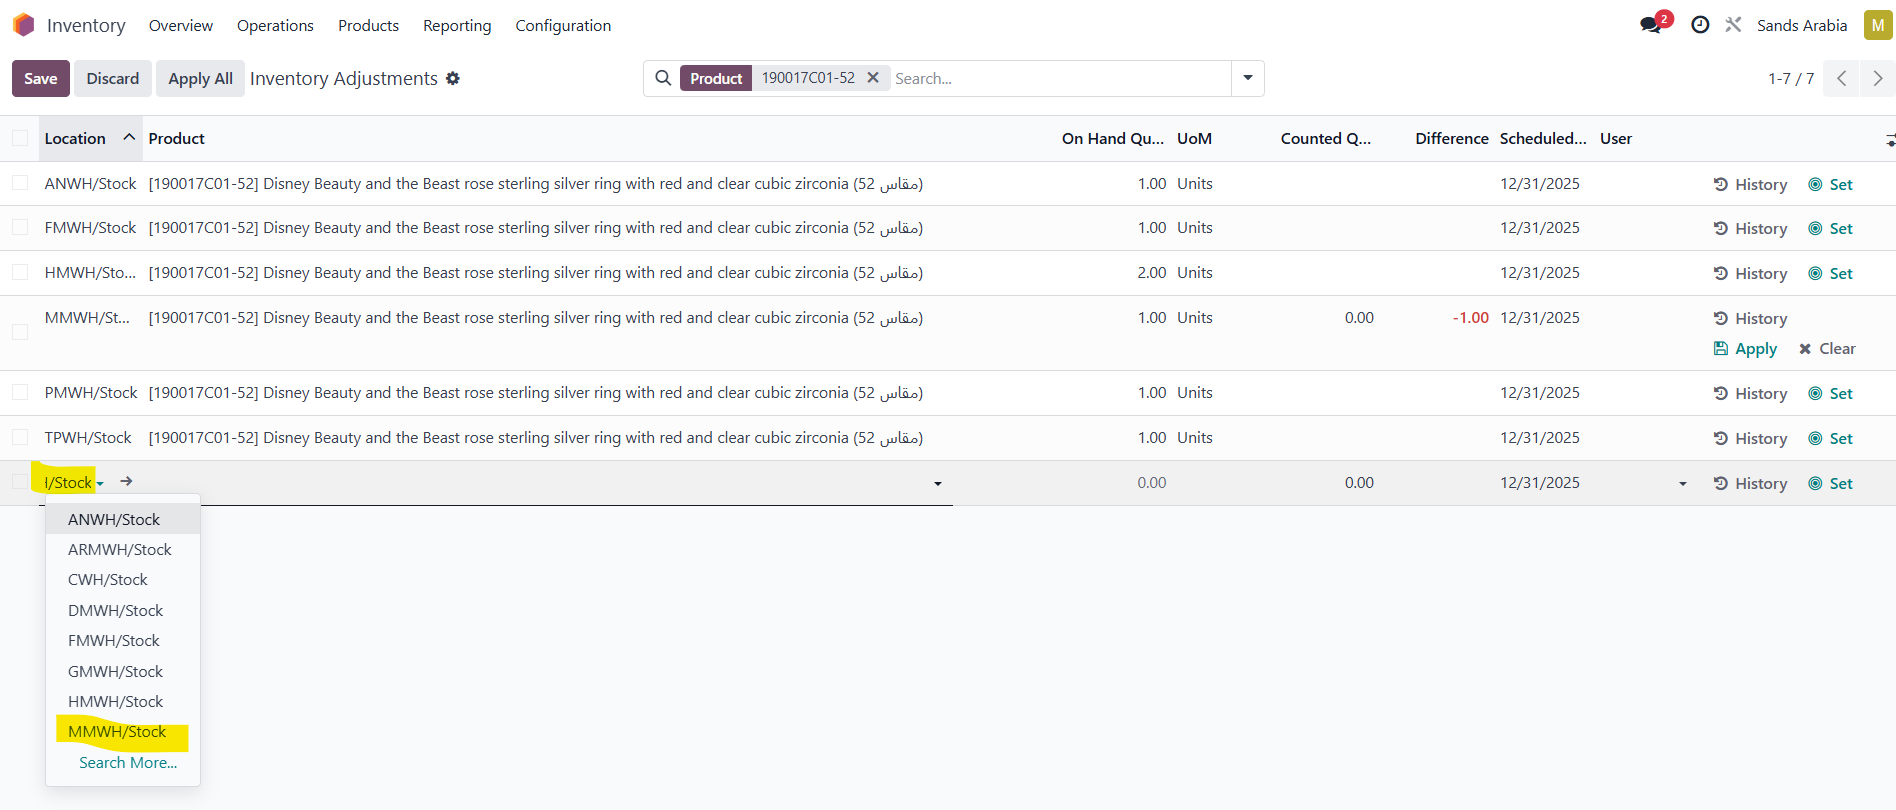The image size is (1896, 810).
Task: Select DMWH/Stock in the location list
Action: 123,610
